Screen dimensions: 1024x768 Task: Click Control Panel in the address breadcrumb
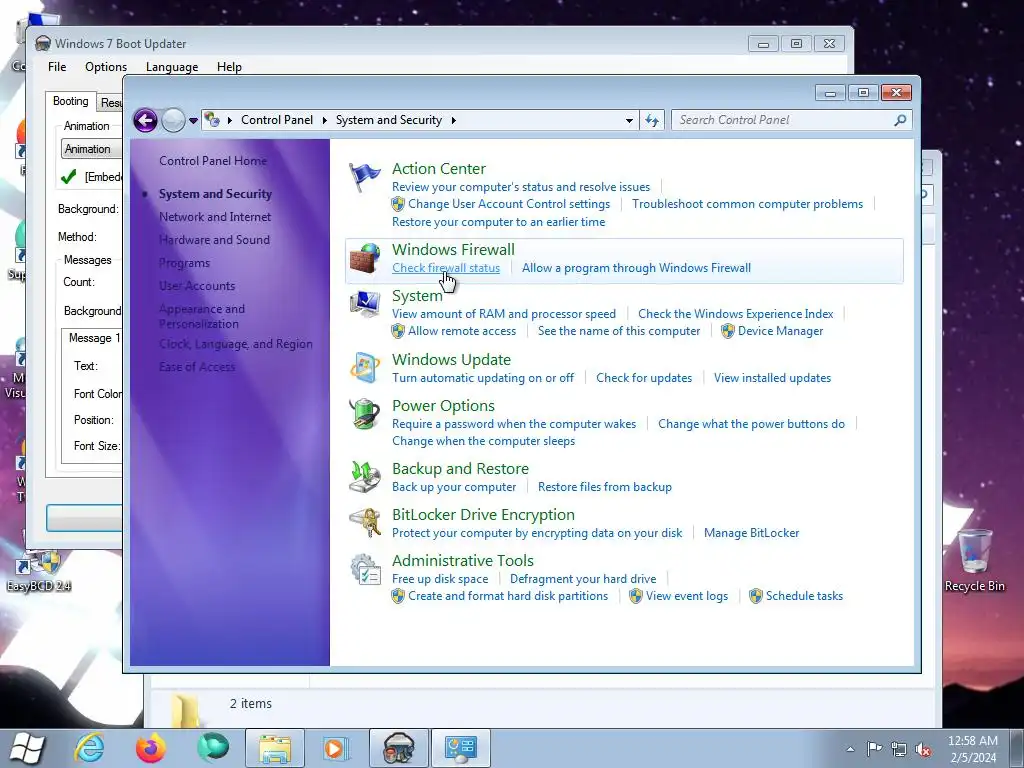tap(277, 120)
